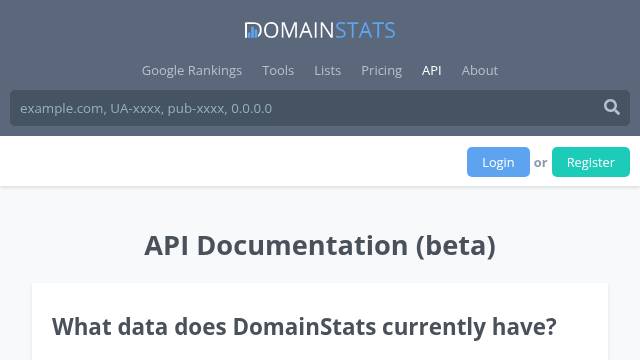Open the About page
The width and height of the screenshot is (640, 360).
click(480, 71)
